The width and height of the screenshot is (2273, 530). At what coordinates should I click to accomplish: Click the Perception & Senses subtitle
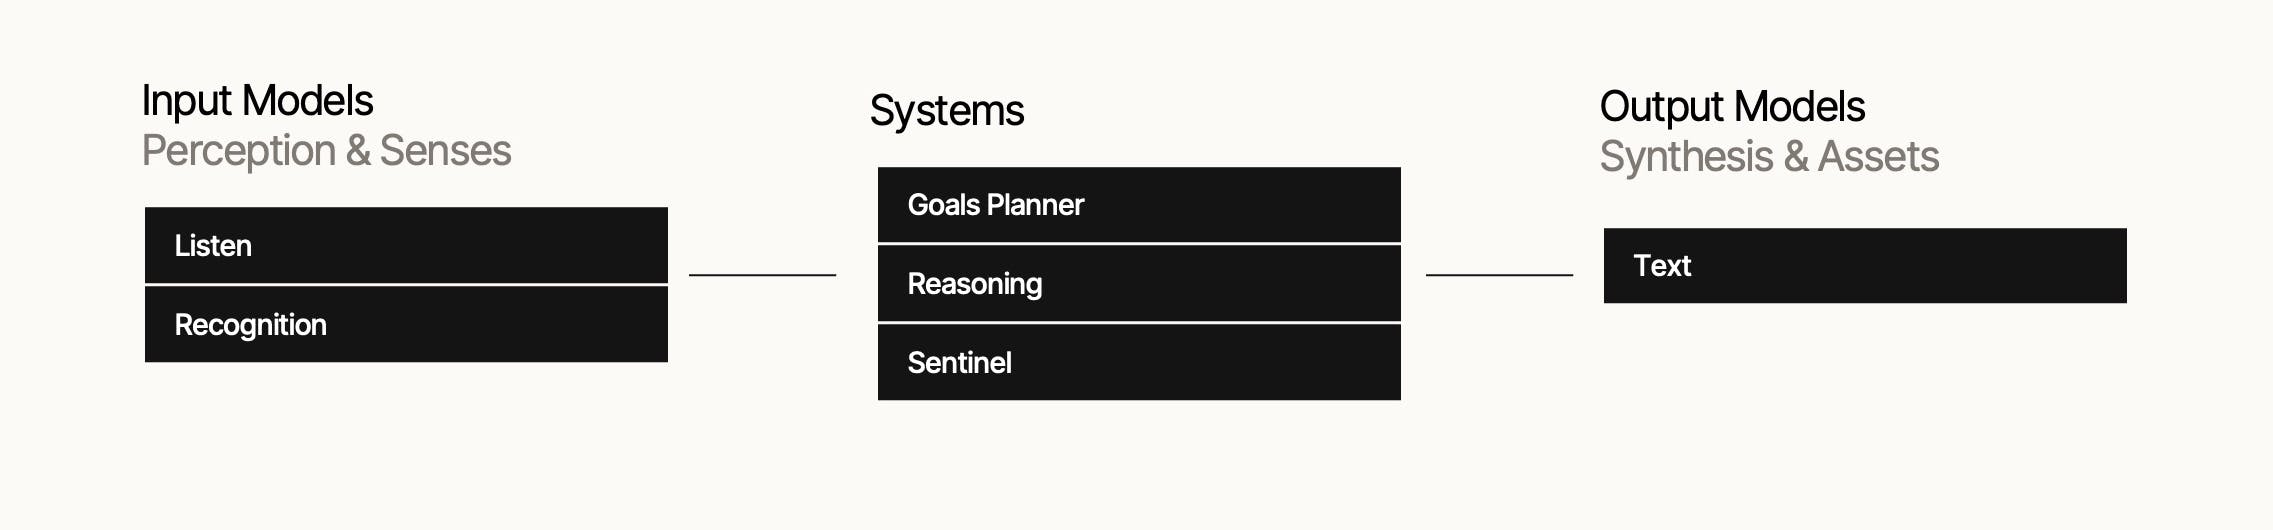(x=326, y=151)
